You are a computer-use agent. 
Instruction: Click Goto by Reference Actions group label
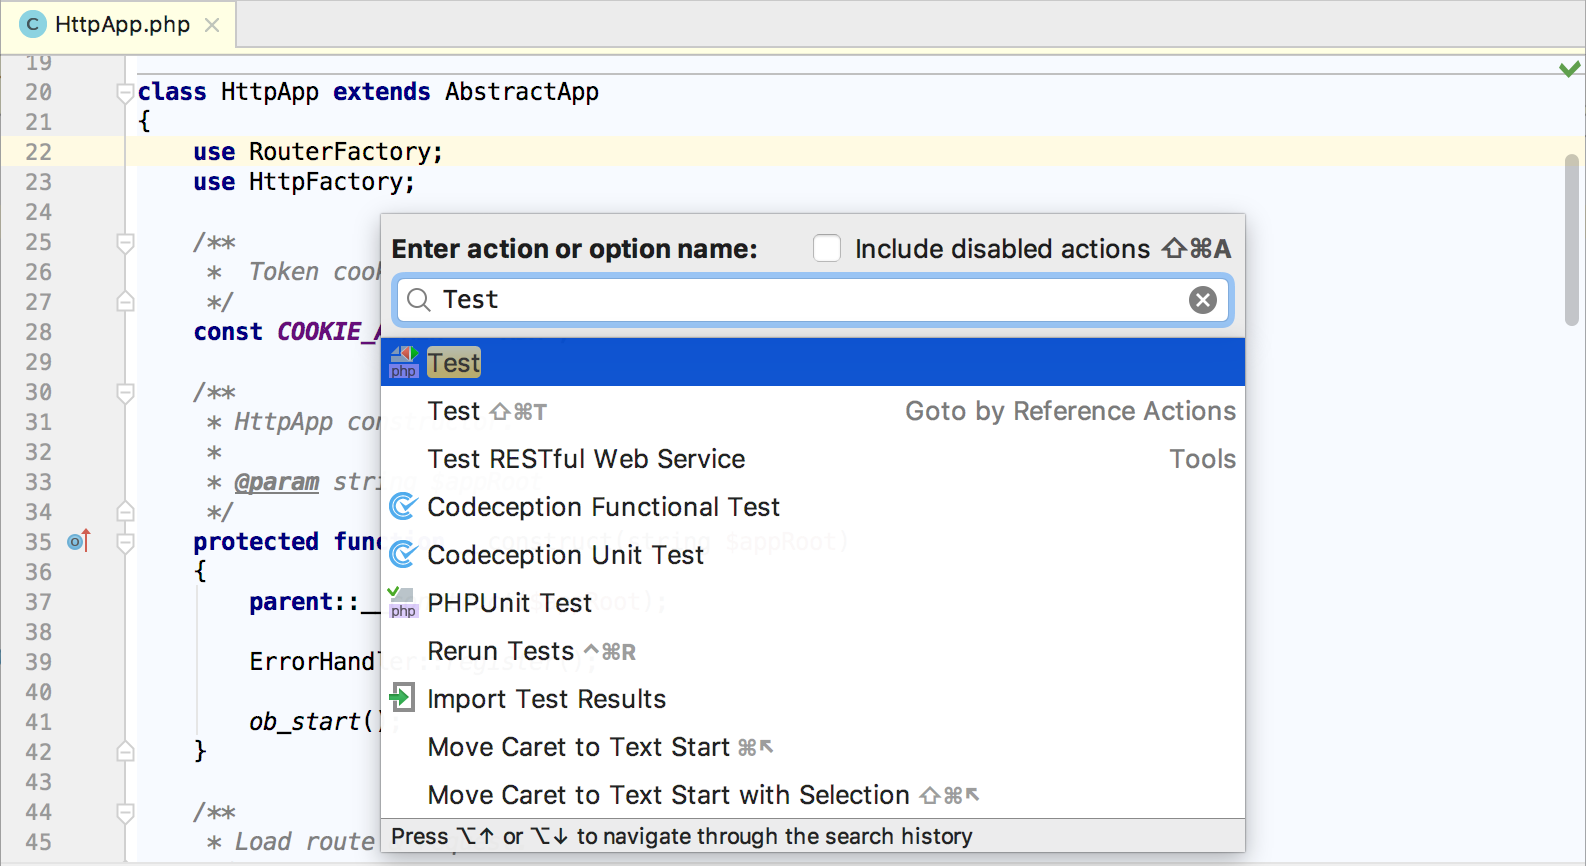[x=1070, y=411]
